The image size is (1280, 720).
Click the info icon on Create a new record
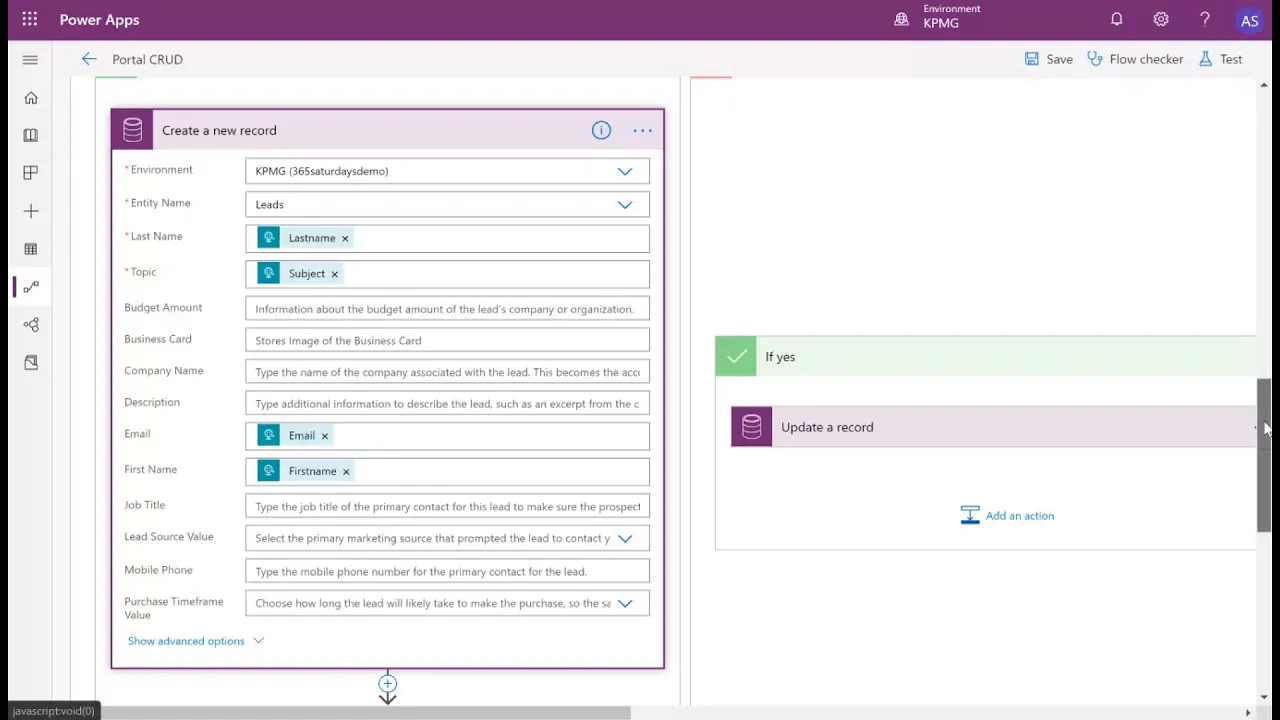[601, 130]
